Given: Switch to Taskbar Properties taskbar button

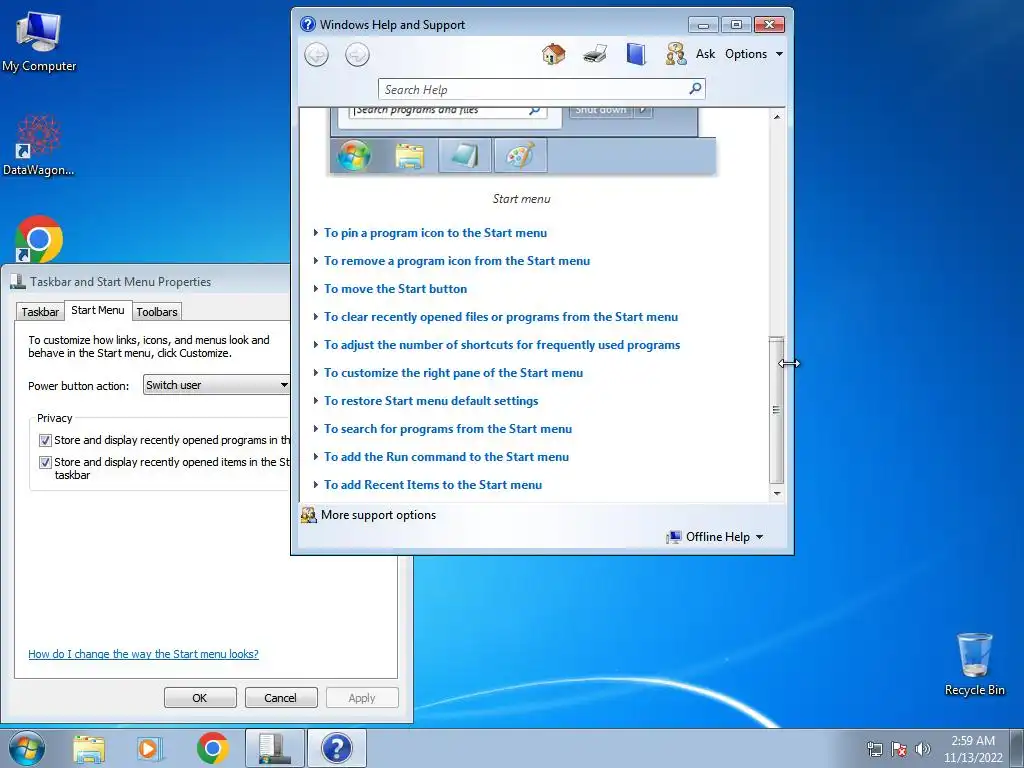Looking at the screenshot, I should [274, 748].
